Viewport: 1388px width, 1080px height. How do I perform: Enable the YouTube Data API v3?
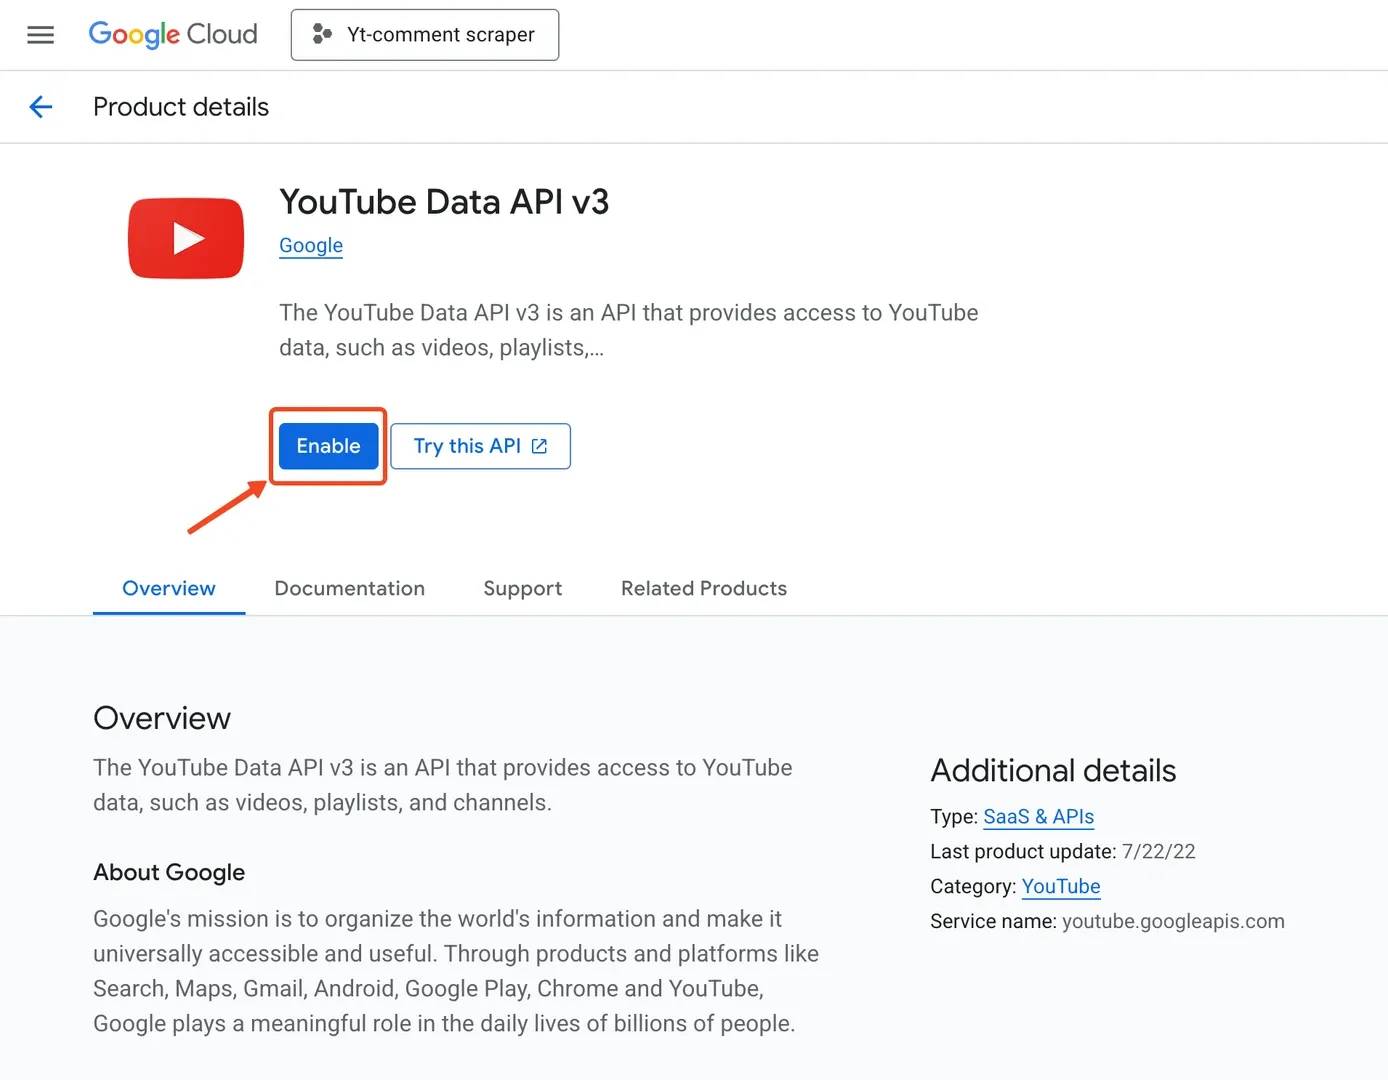click(328, 446)
